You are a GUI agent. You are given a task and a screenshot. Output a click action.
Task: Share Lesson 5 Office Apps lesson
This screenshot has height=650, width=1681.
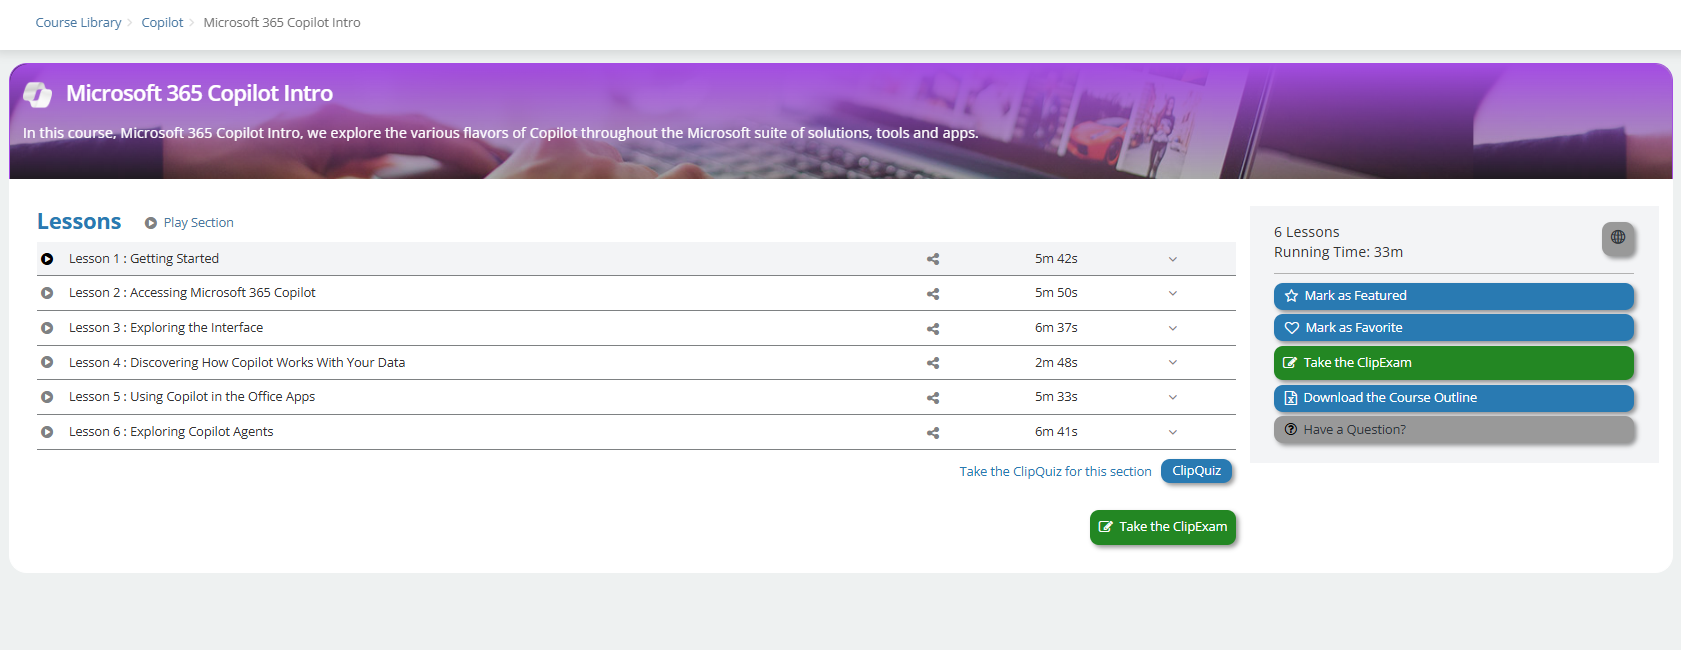(933, 398)
